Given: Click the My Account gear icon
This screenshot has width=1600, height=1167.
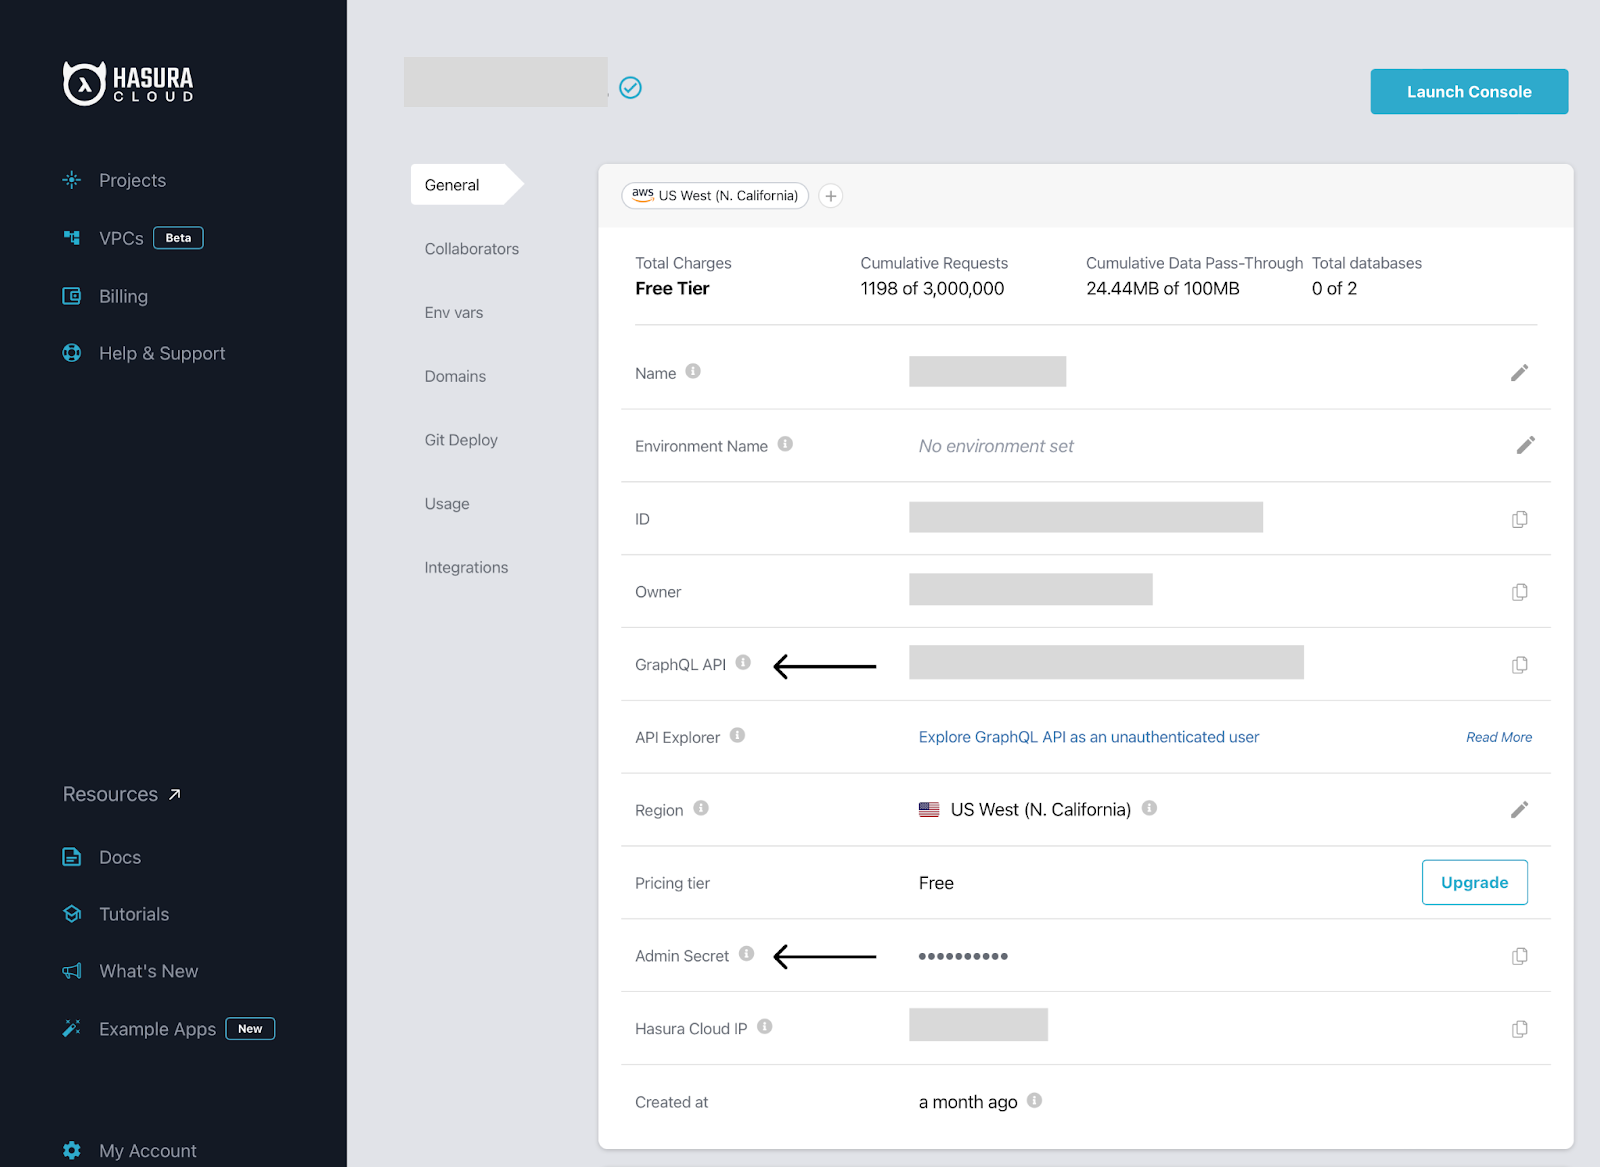Looking at the screenshot, I should coord(72,1150).
